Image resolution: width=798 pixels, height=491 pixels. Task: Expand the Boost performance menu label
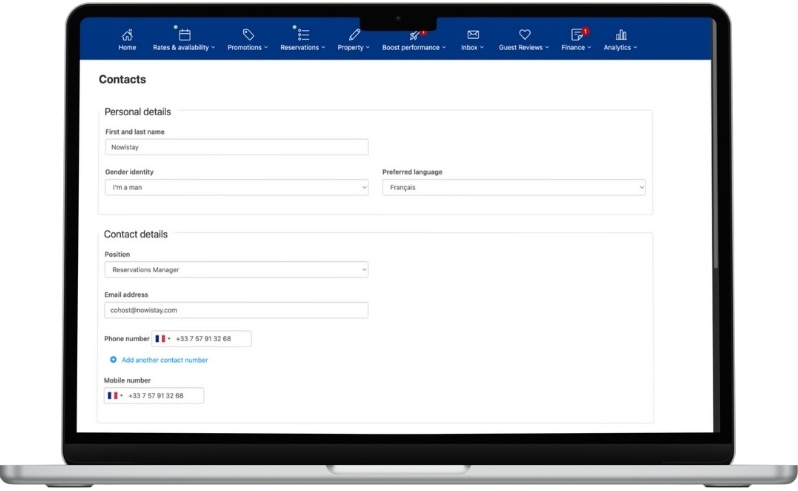(414, 47)
